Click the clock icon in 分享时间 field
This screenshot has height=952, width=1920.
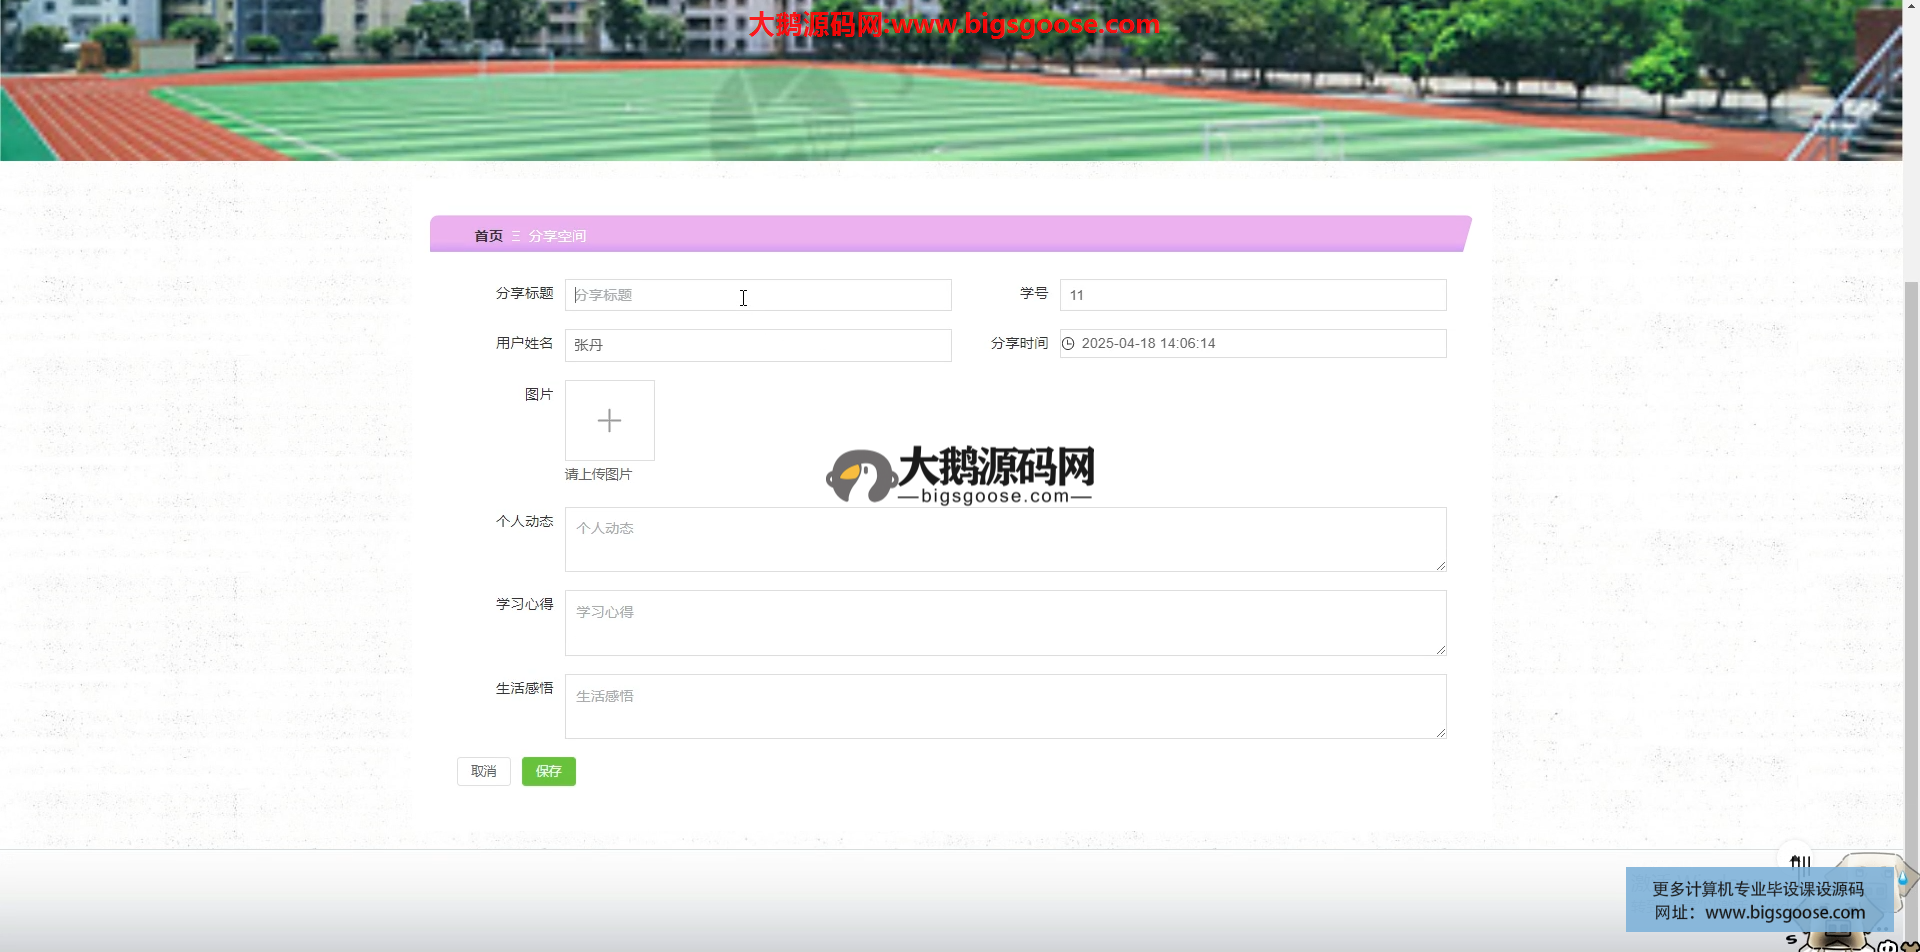1068,344
